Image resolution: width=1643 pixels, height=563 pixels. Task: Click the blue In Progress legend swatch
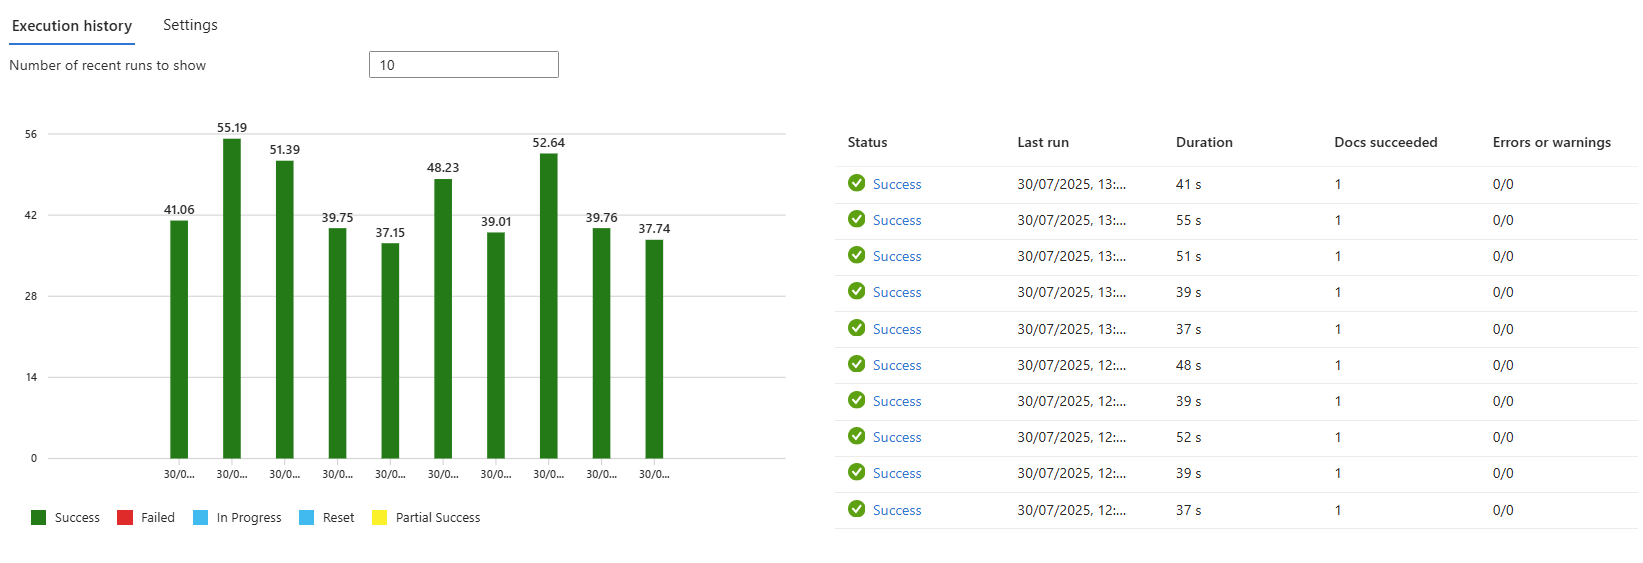(x=200, y=517)
